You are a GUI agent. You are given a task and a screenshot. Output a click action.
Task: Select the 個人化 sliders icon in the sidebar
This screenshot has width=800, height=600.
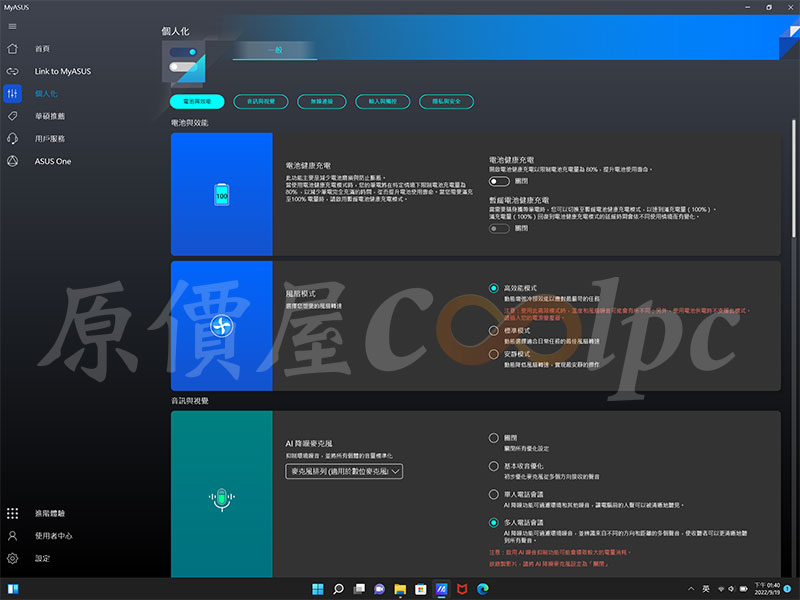12,93
